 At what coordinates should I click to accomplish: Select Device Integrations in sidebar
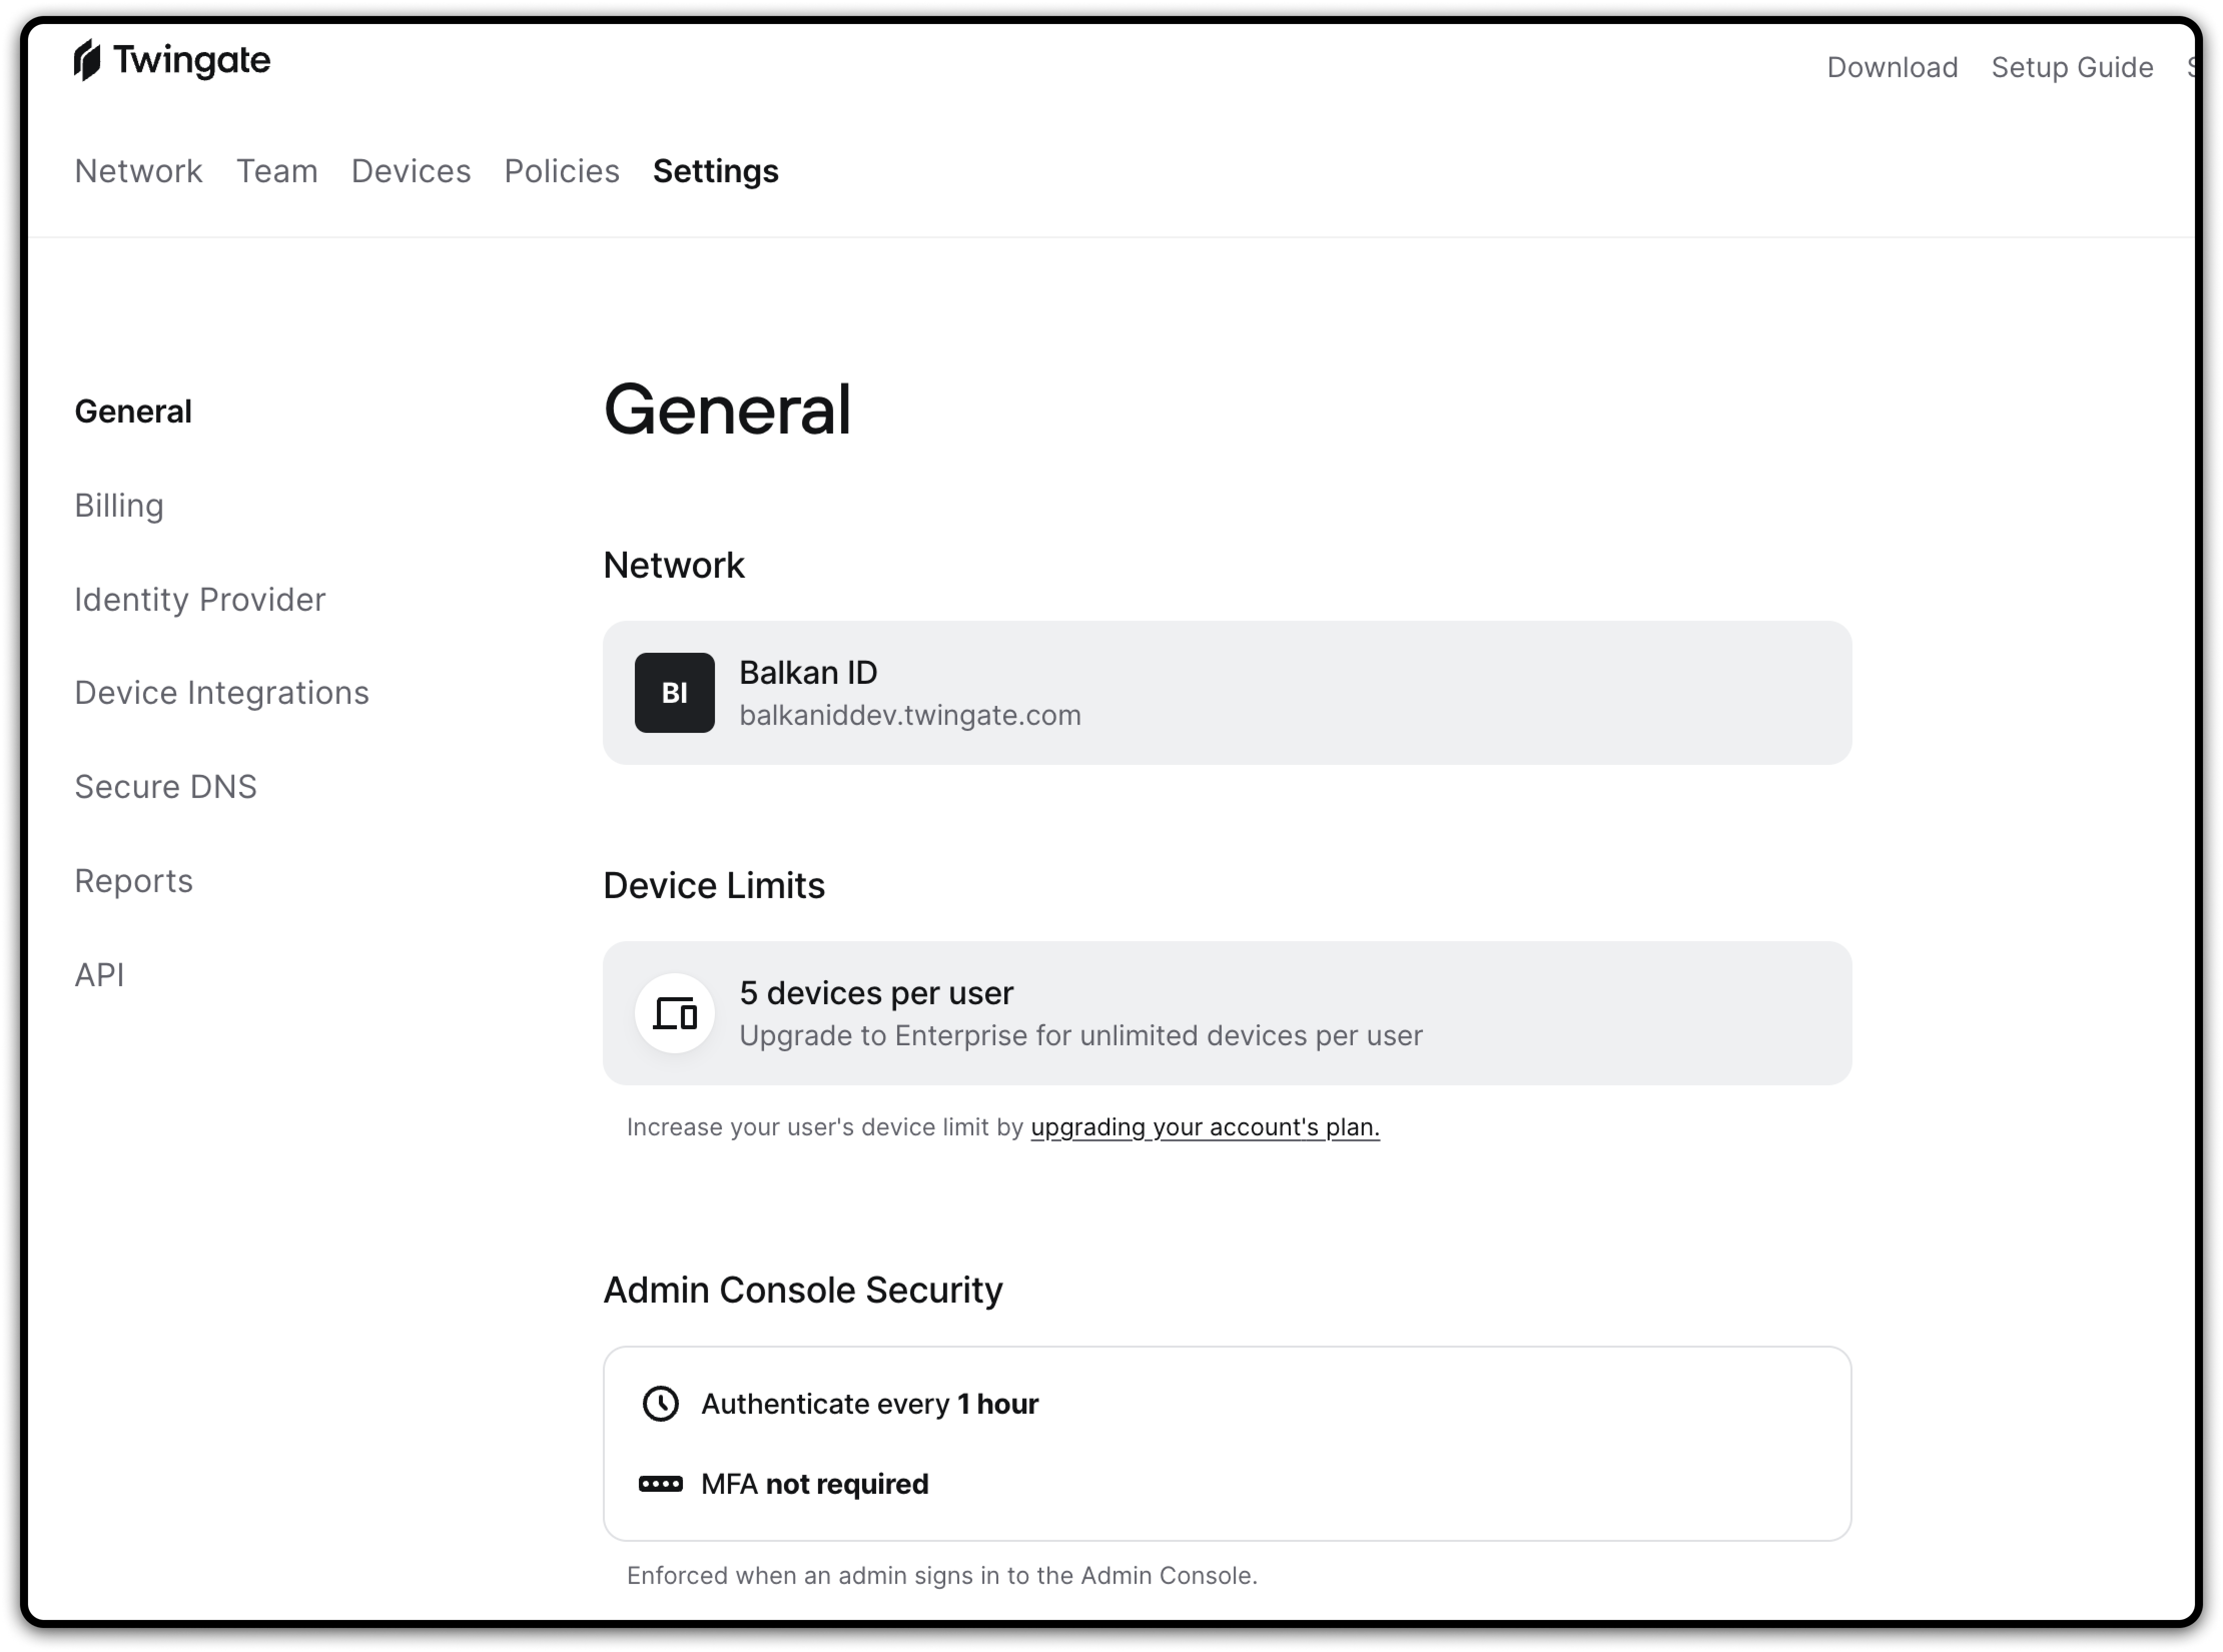click(x=222, y=693)
